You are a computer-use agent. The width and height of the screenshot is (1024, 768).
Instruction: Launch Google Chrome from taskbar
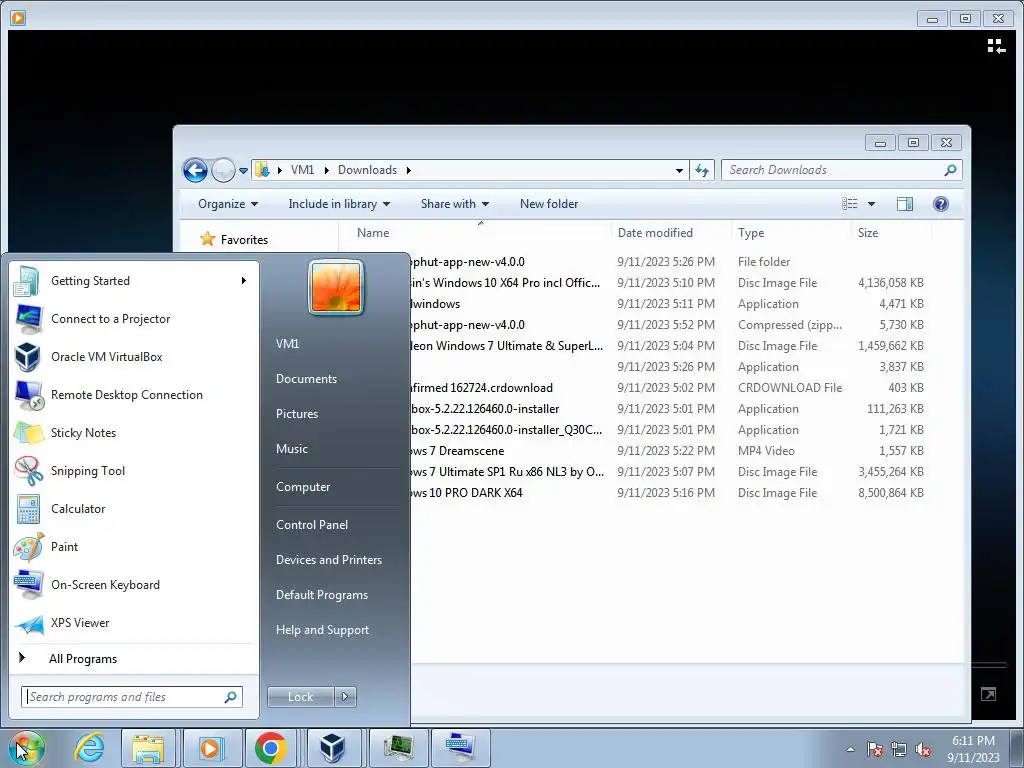pos(271,748)
